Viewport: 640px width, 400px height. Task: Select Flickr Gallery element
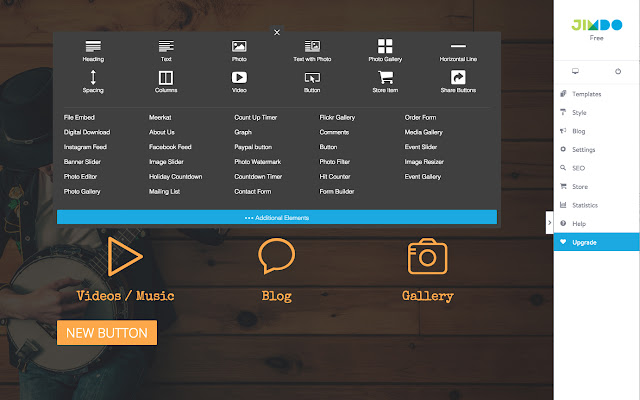tap(337, 118)
